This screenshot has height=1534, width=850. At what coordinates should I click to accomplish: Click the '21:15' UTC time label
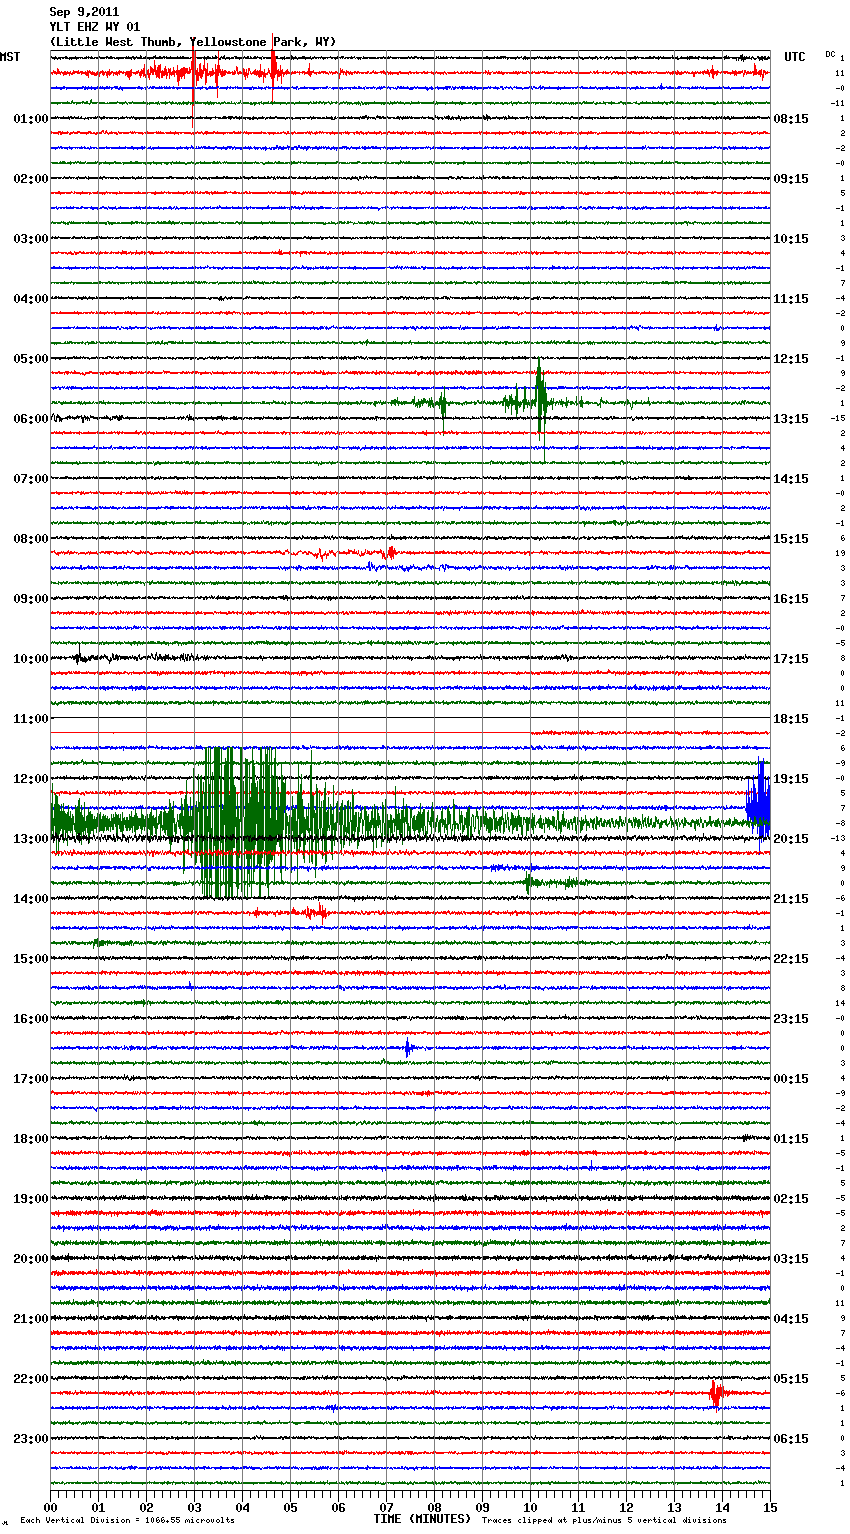[791, 899]
